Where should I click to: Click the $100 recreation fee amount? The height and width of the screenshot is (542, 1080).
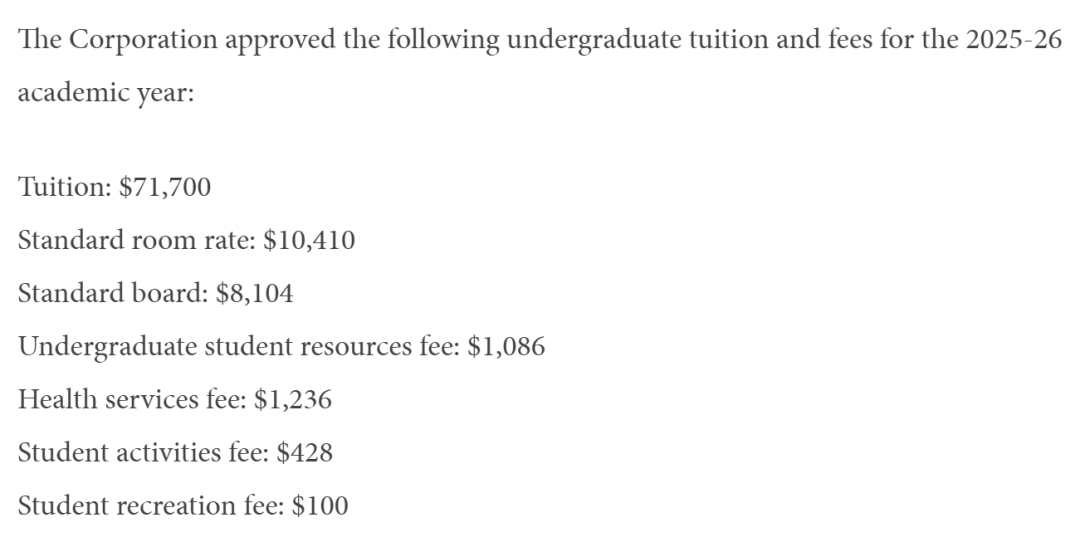point(320,506)
